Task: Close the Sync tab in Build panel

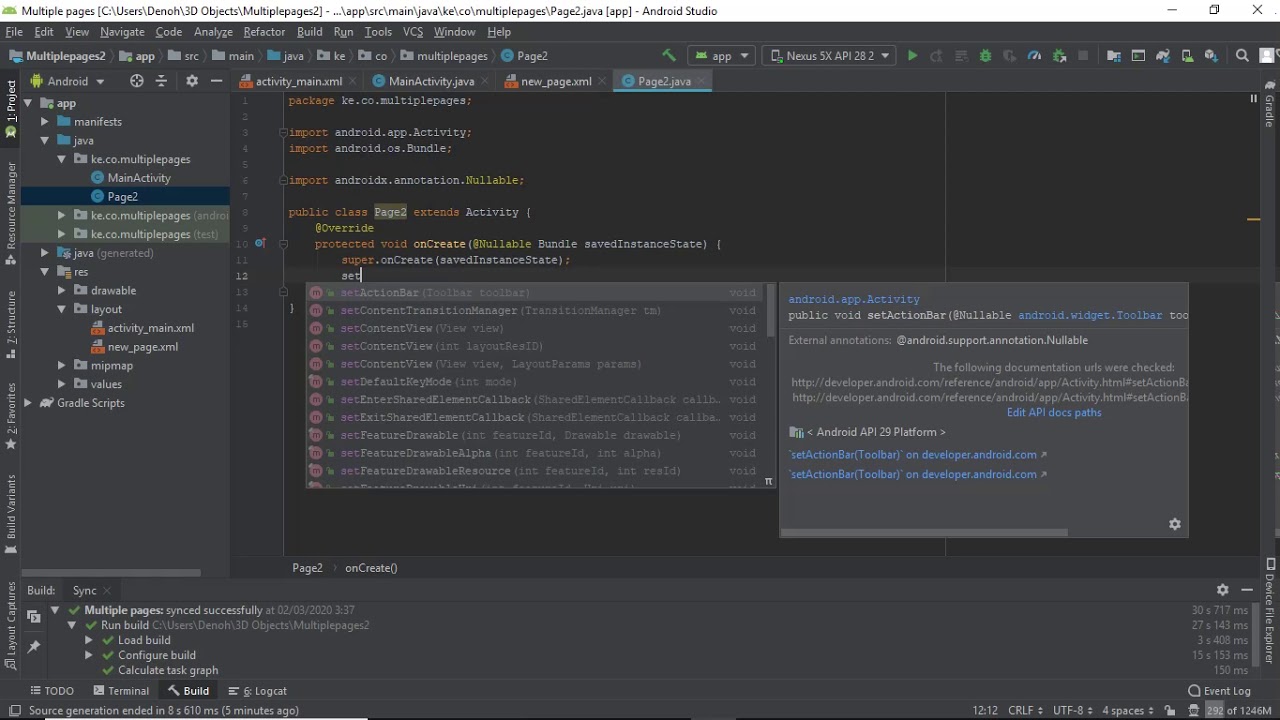Action: point(106,590)
